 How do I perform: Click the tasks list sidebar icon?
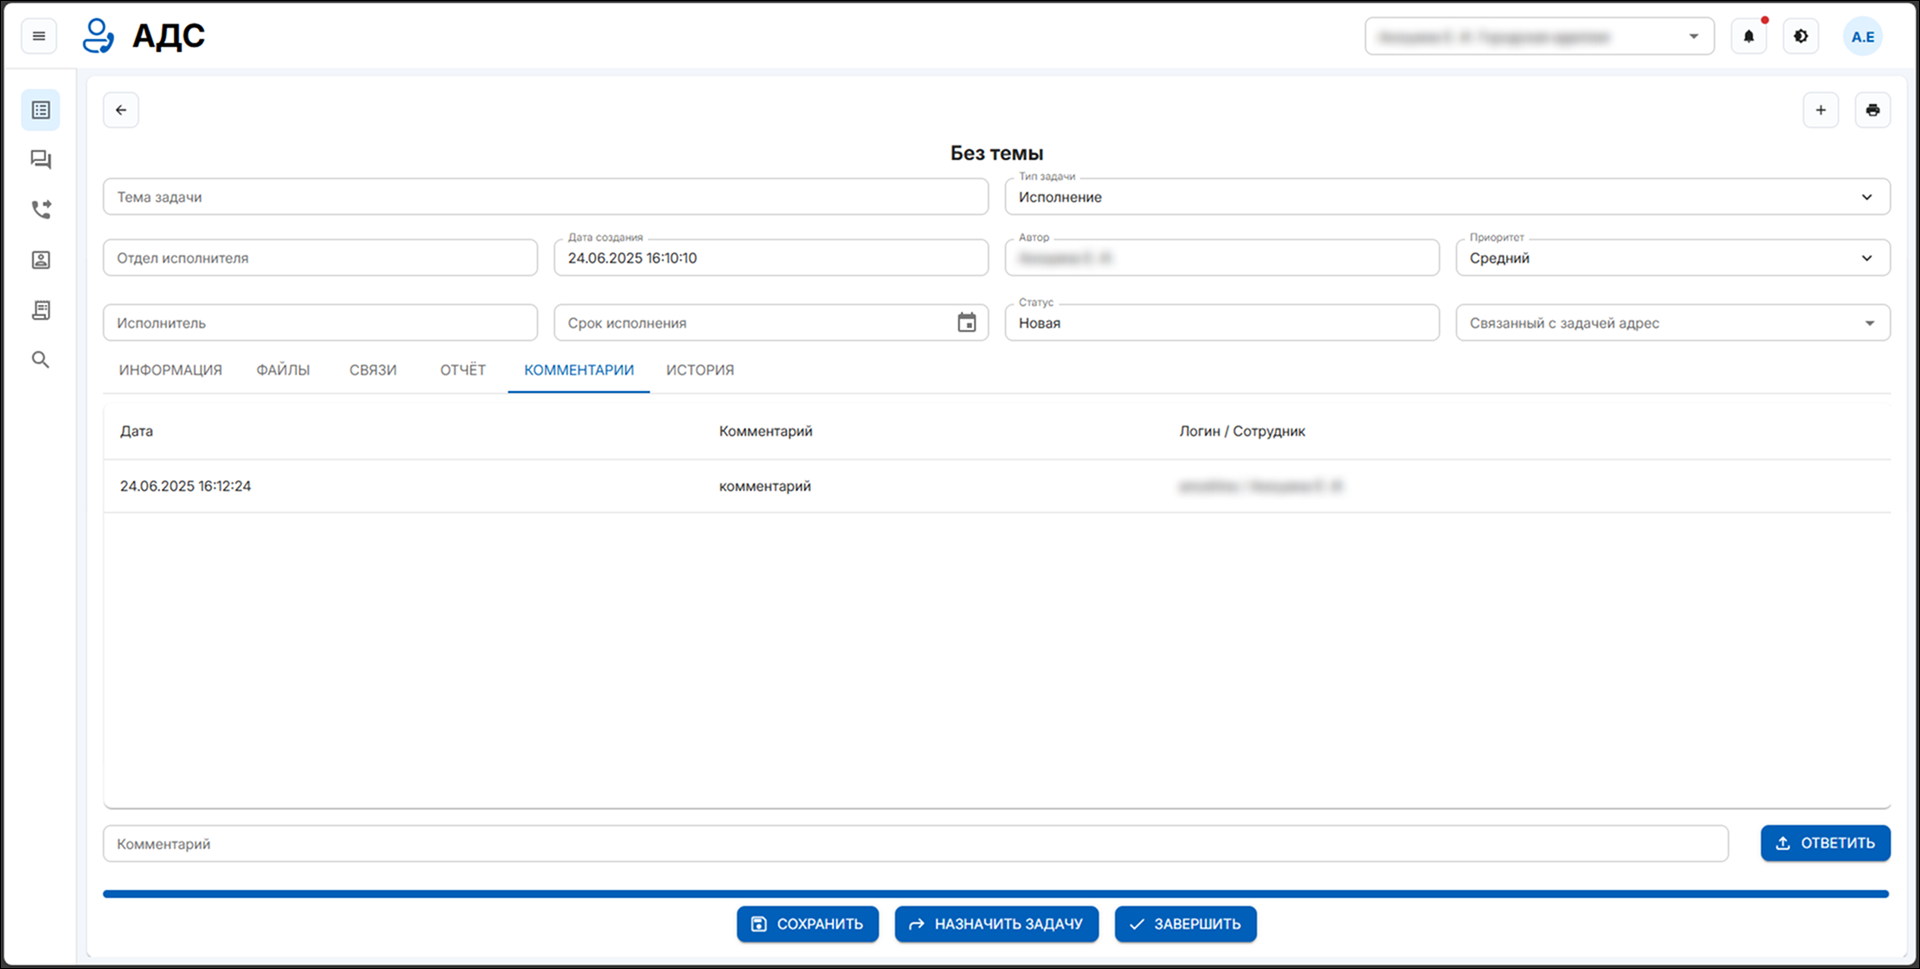coord(41,110)
